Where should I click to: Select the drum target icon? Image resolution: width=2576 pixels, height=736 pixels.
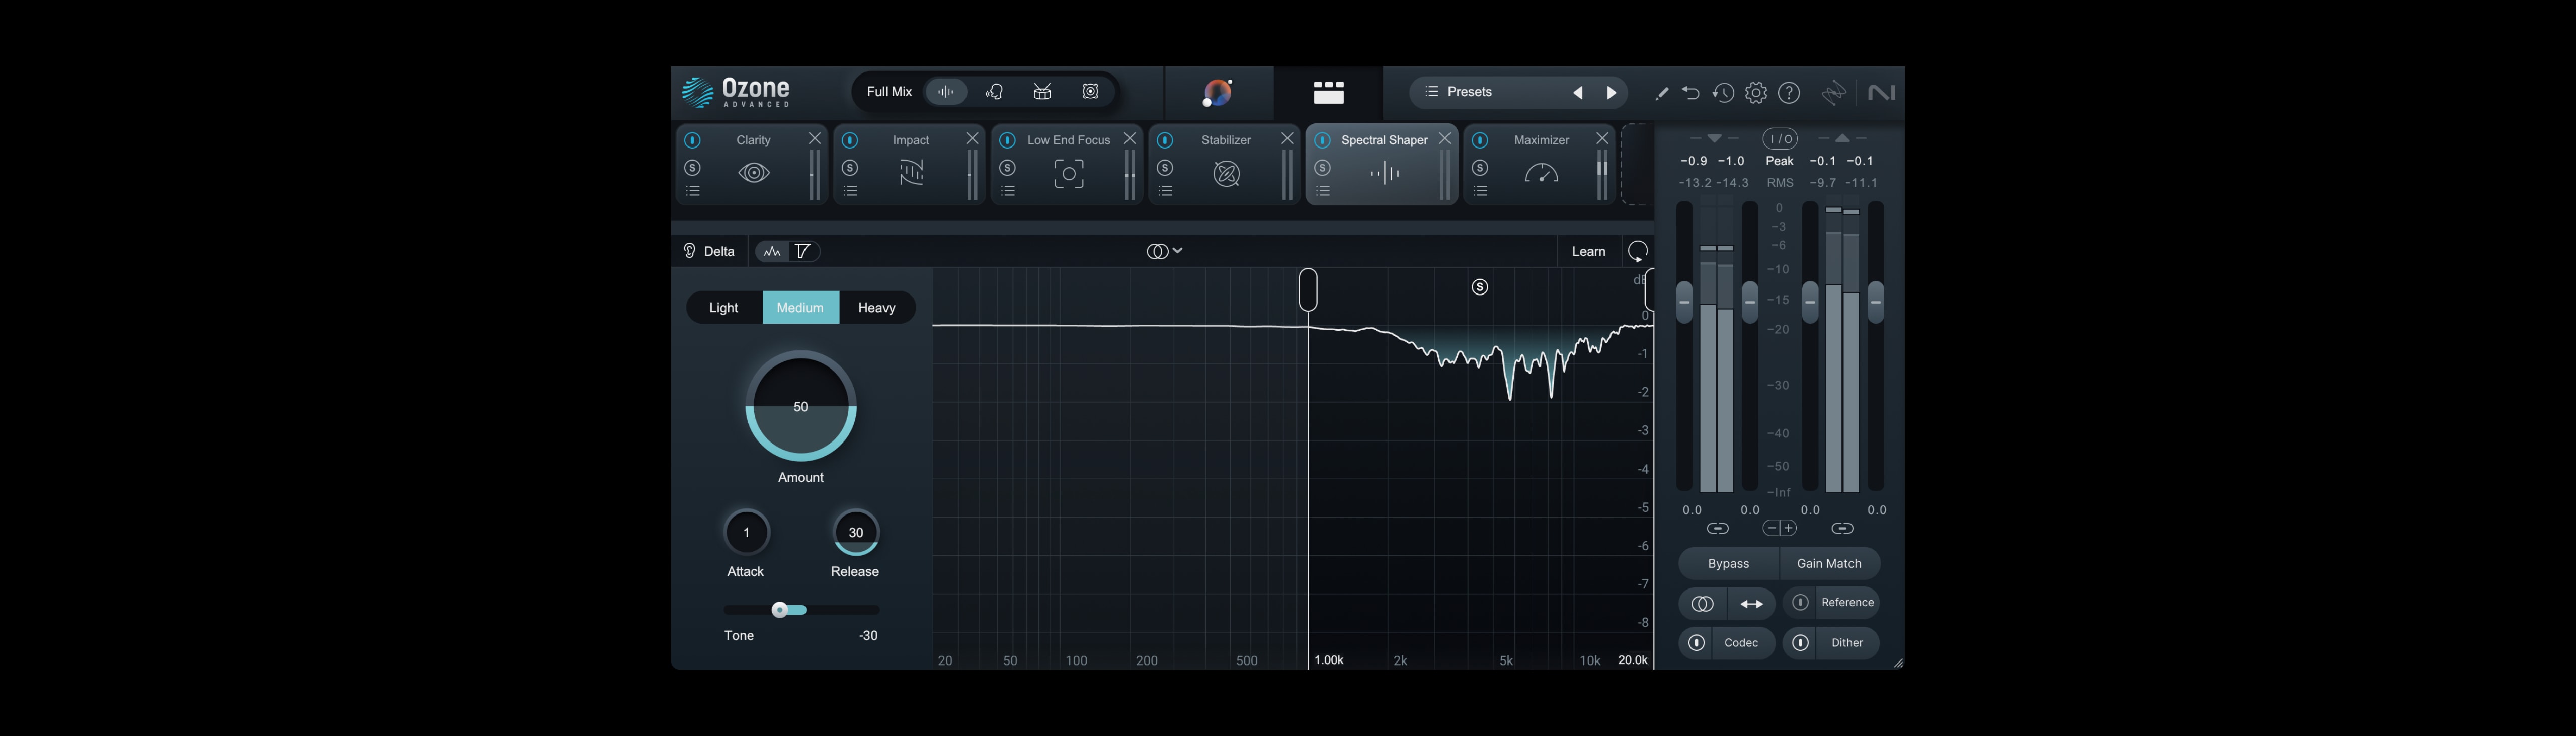[x=1042, y=92]
